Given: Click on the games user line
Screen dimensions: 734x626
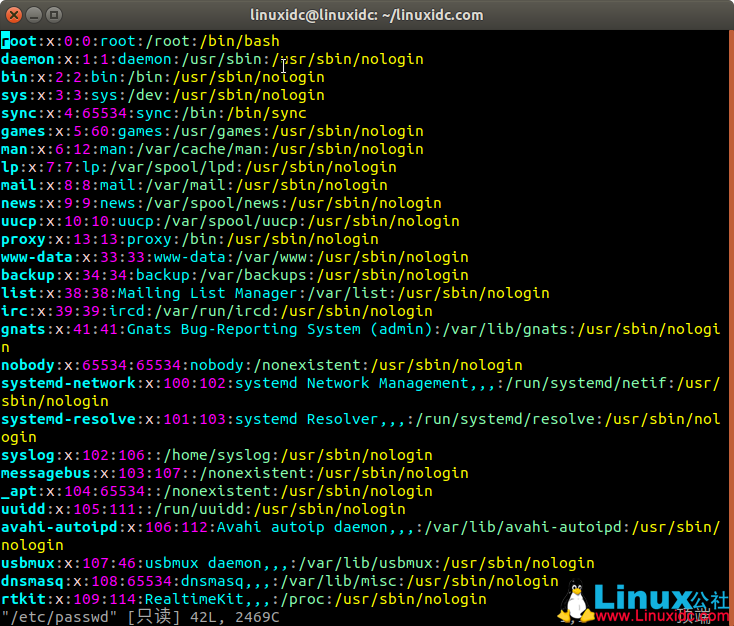Looking at the screenshot, I should point(212,132).
